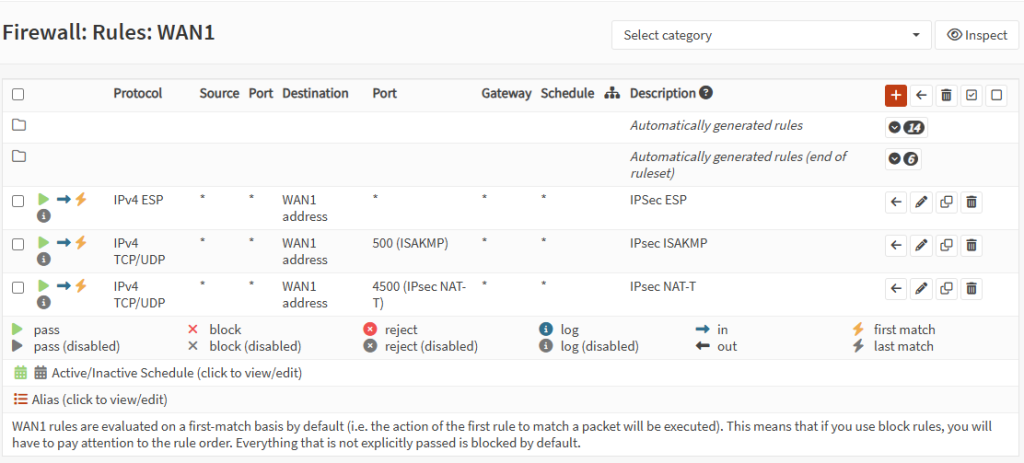Move selected rules to end using header arrow
Screen dimensions: 1024x463
pyautogui.click(x=921, y=95)
